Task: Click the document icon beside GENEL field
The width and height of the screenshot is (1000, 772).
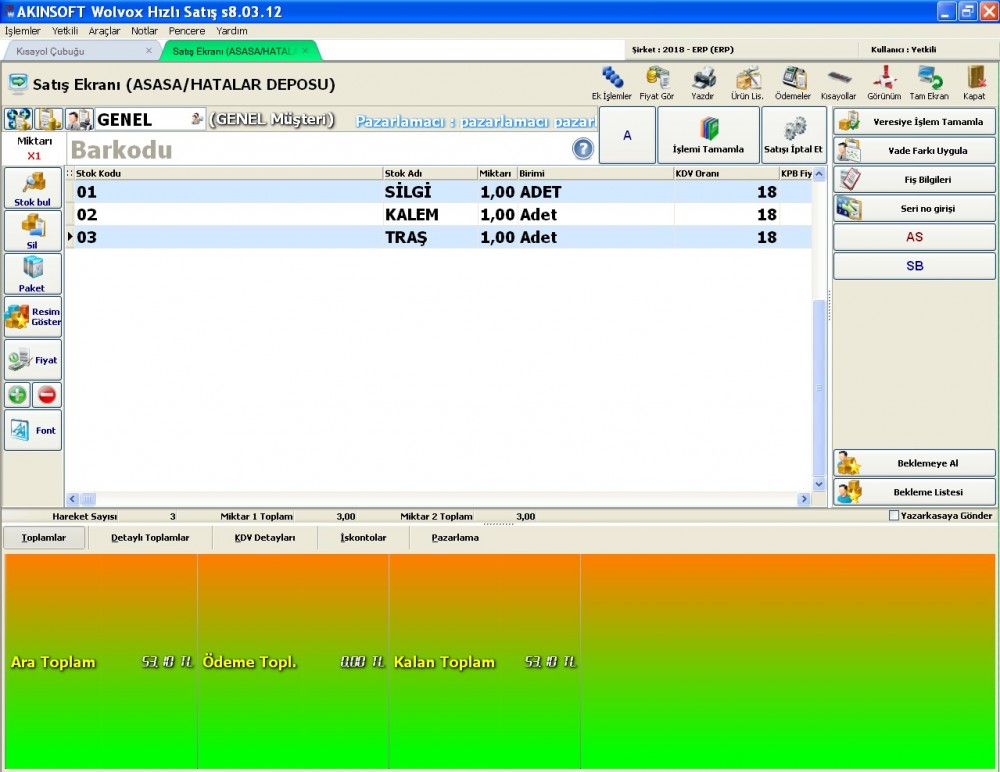Action: click(x=48, y=119)
